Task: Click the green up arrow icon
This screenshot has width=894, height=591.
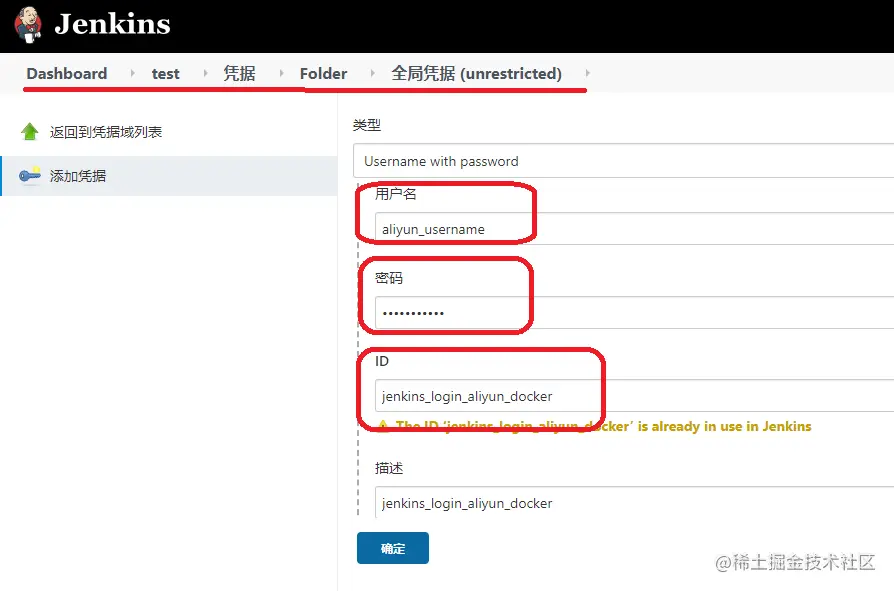Action: click(x=30, y=132)
